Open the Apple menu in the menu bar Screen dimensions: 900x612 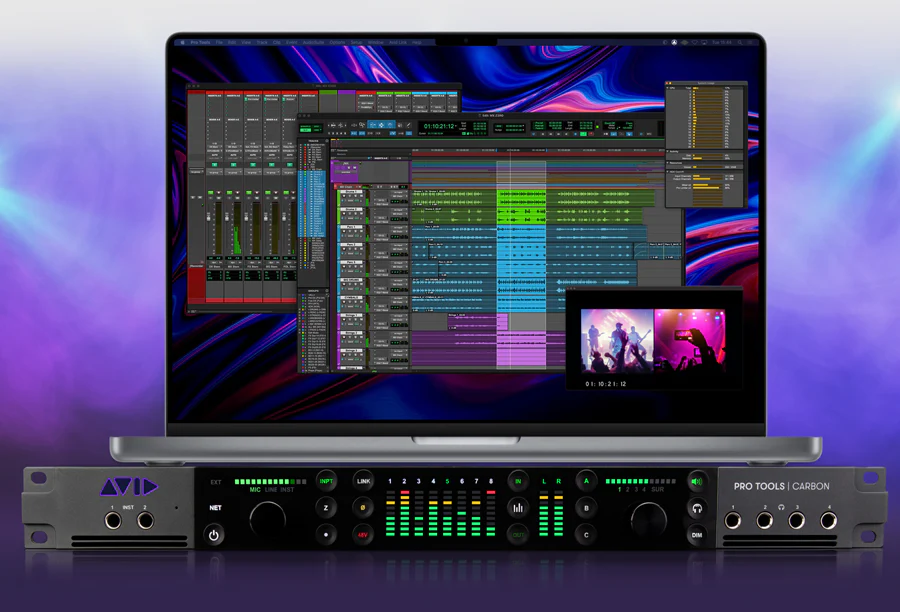pos(182,43)
